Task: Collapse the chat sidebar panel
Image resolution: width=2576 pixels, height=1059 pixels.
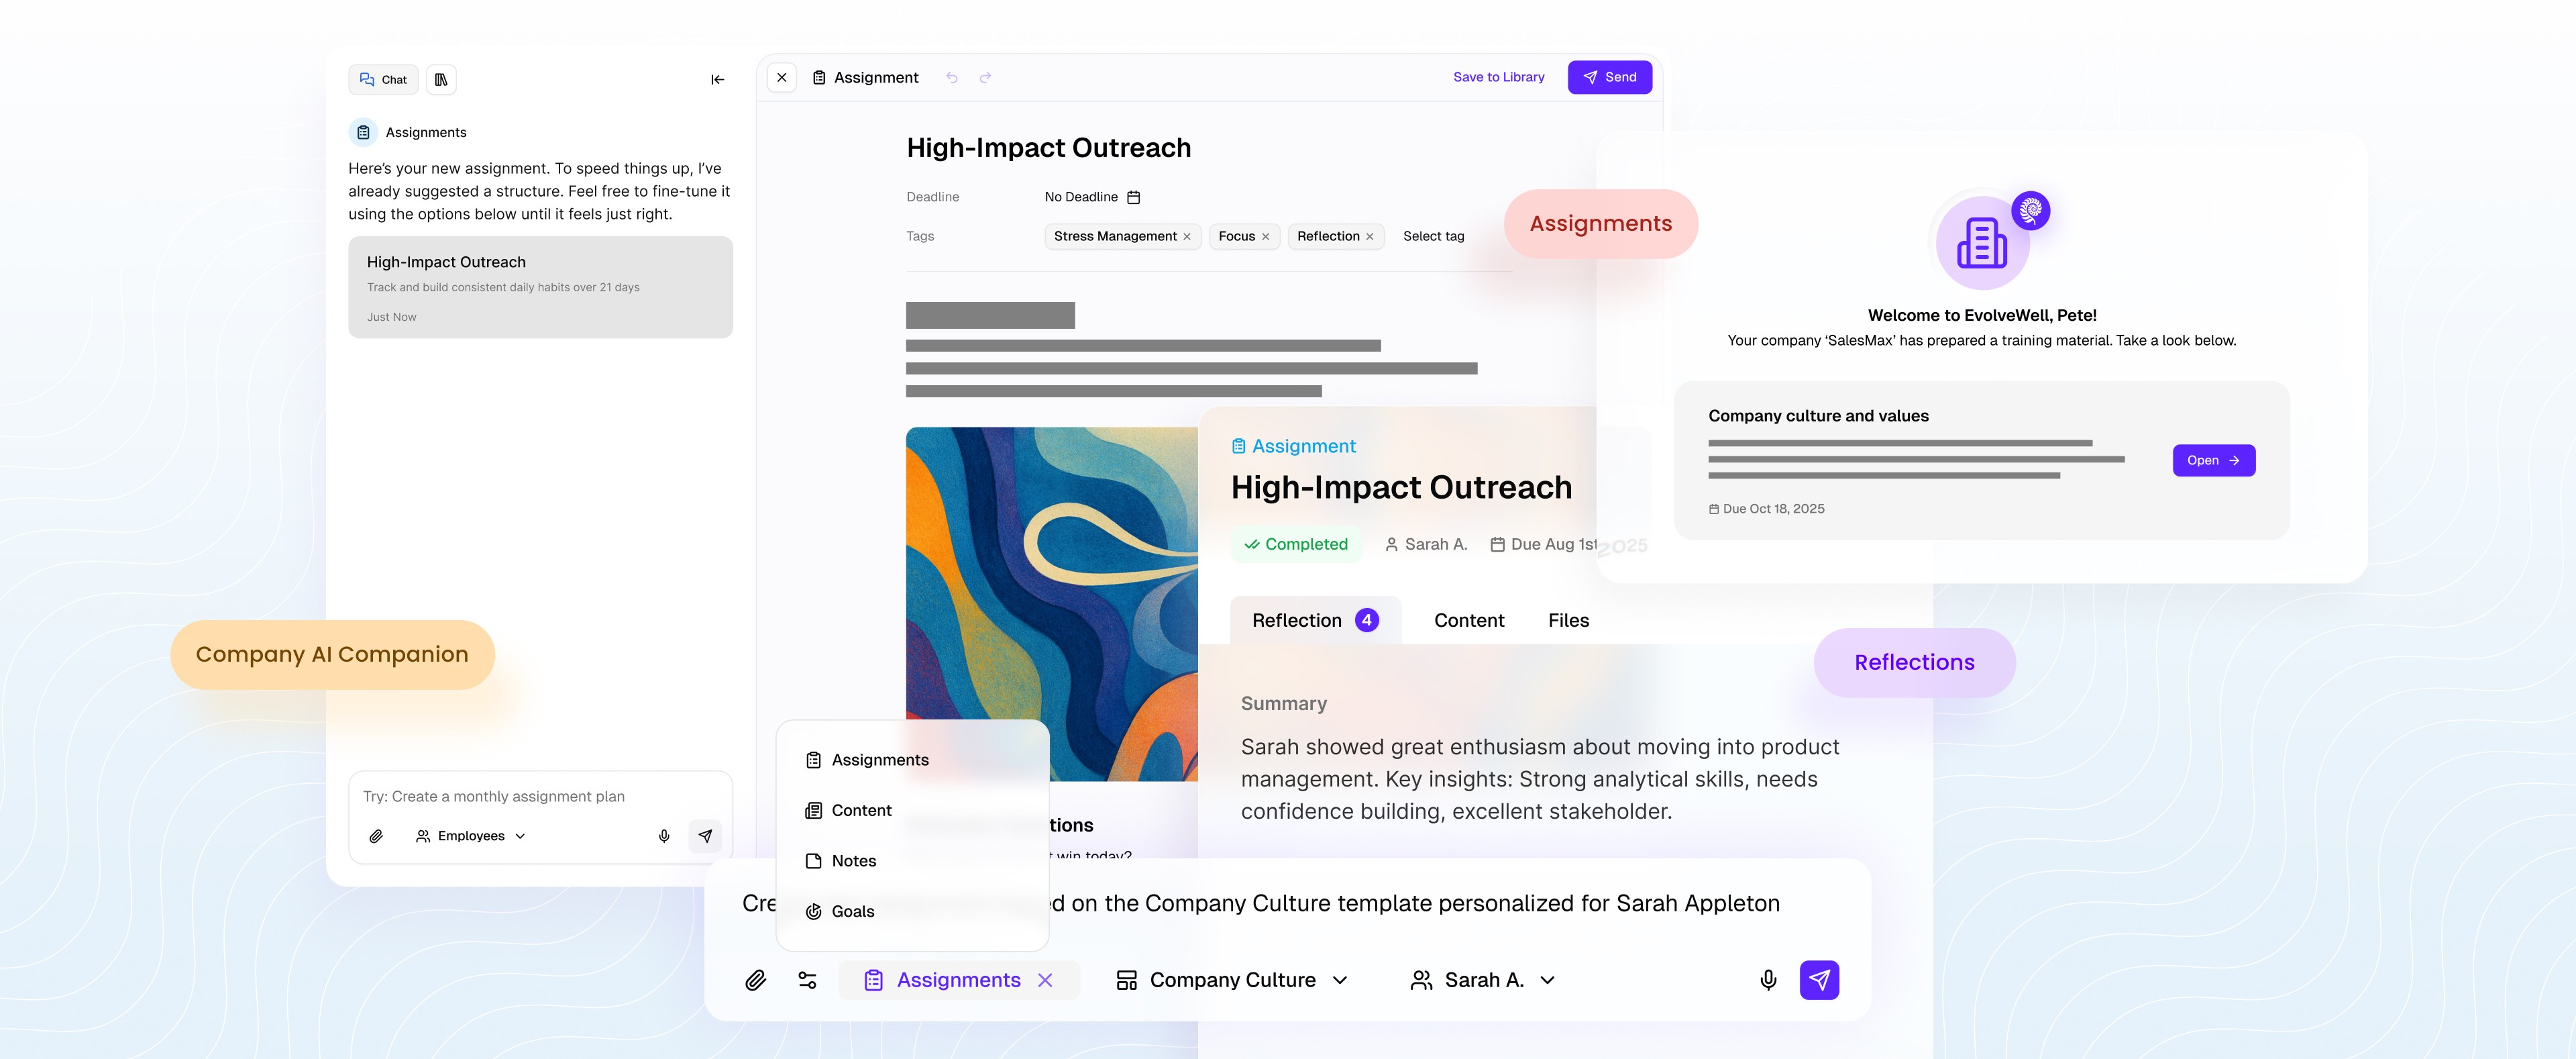Action: (717, 79)
